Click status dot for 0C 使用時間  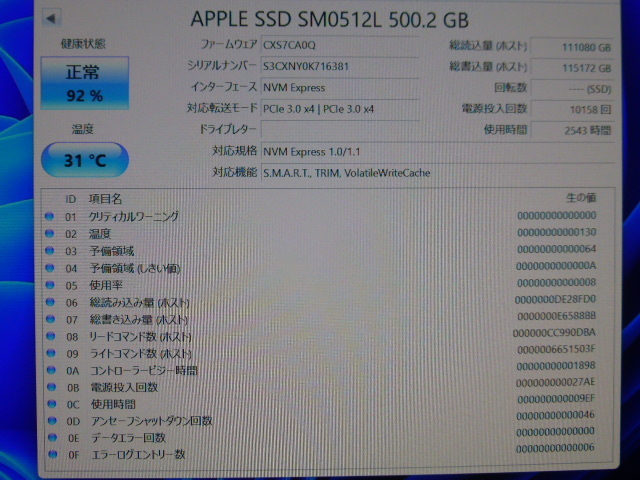(51, 404)
